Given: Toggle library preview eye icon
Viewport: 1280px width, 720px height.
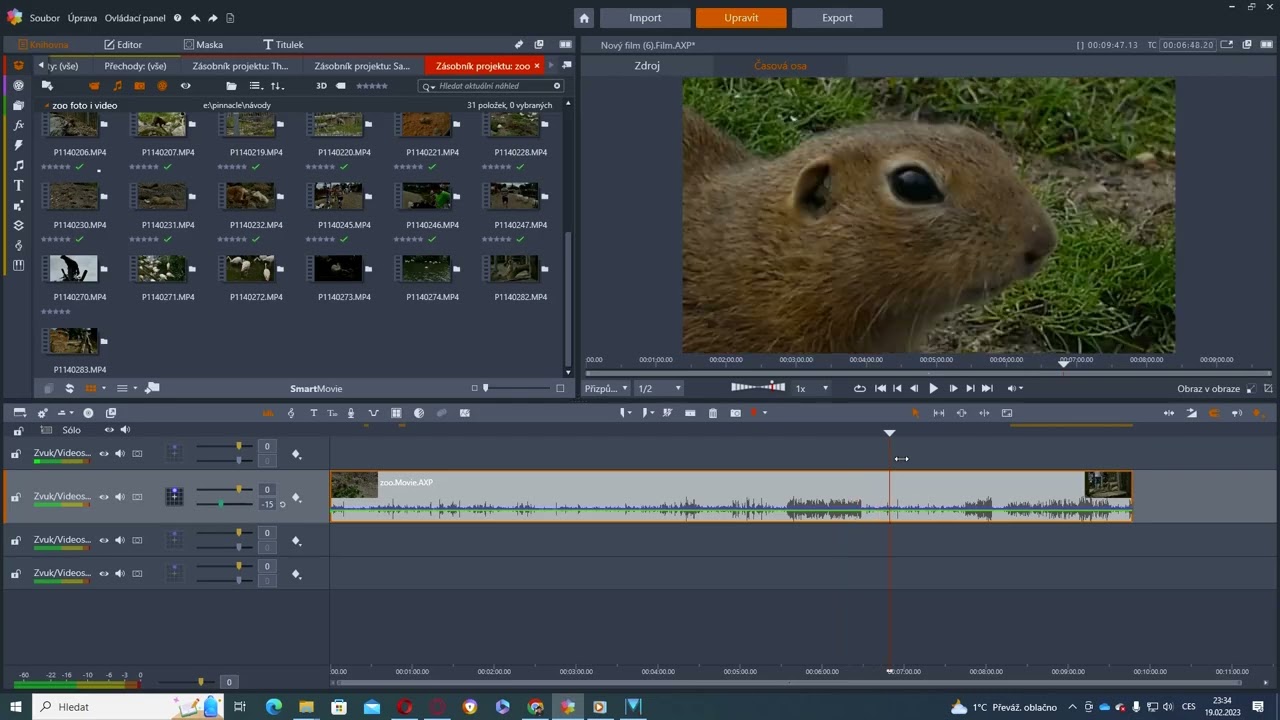Looking at the screenshot, I should (185, 86).
